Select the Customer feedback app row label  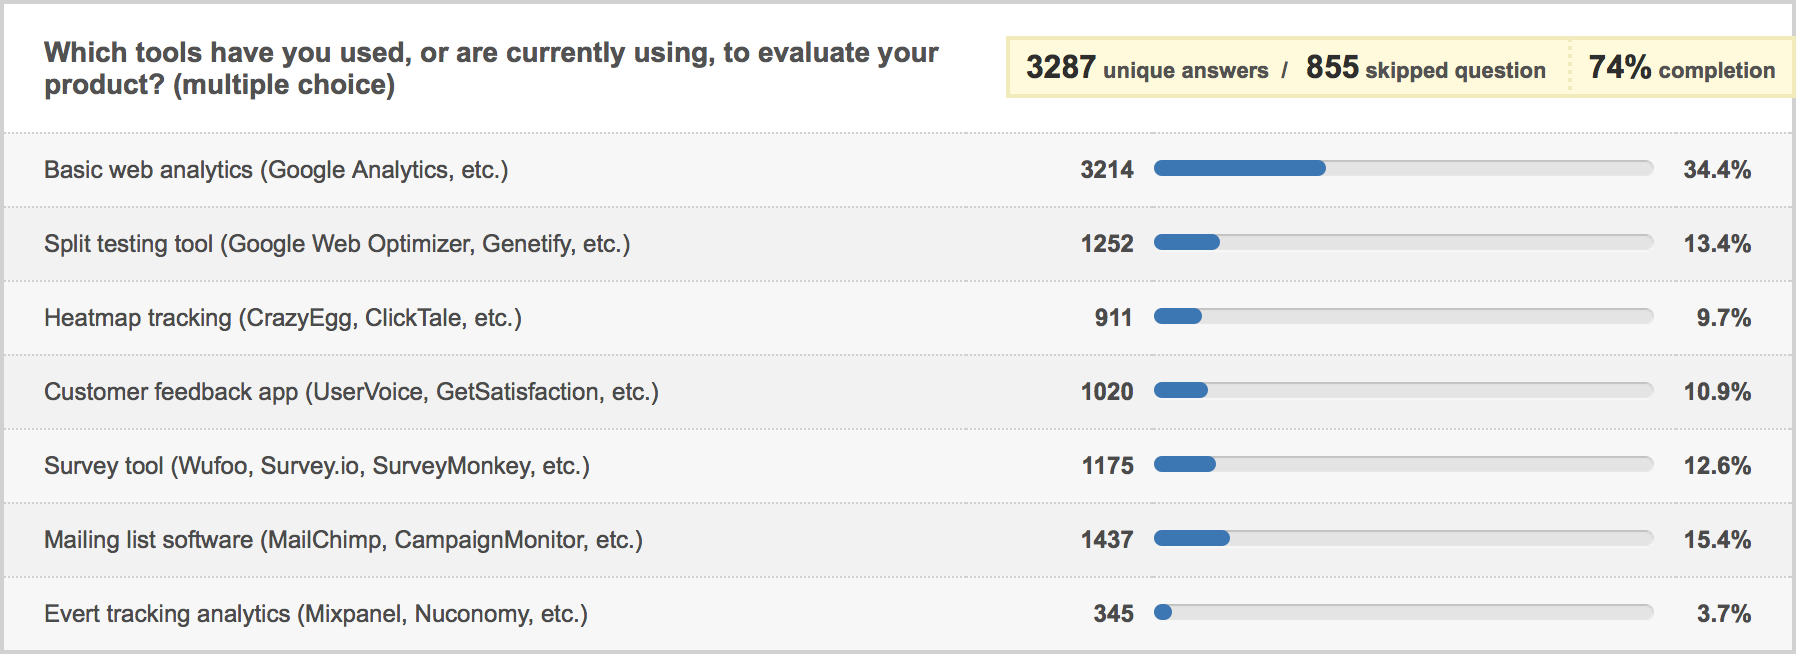(351, 392)
